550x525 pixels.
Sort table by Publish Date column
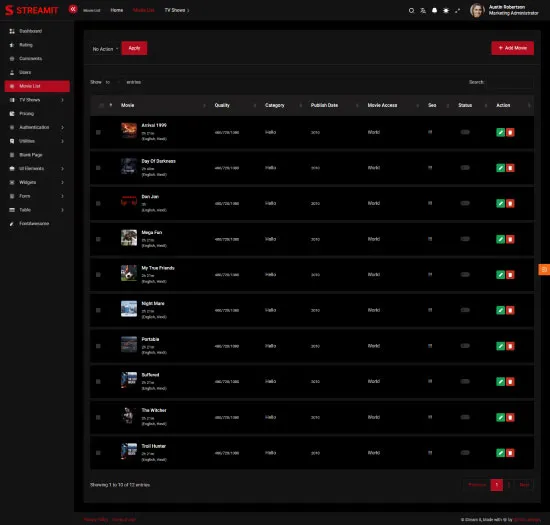point(324,105)
